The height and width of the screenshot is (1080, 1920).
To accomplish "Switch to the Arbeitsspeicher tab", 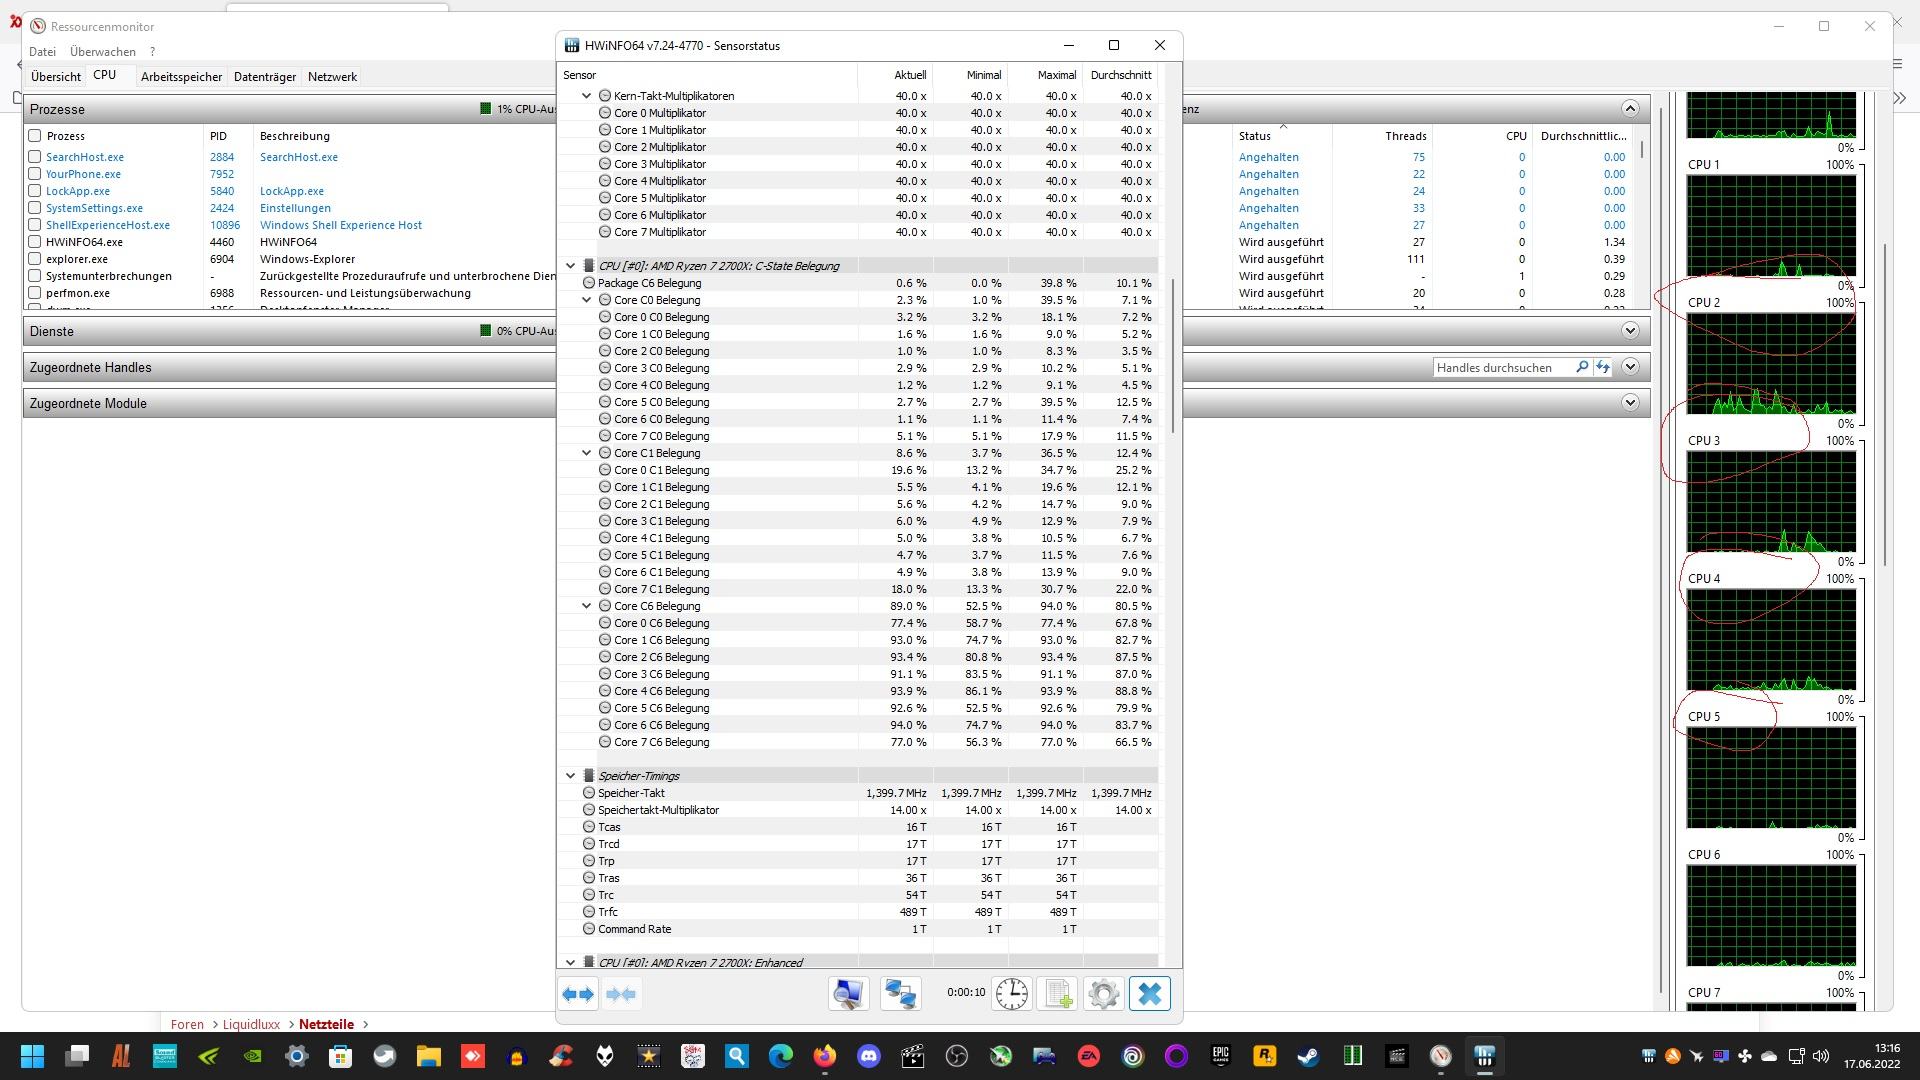I will 181,76.
